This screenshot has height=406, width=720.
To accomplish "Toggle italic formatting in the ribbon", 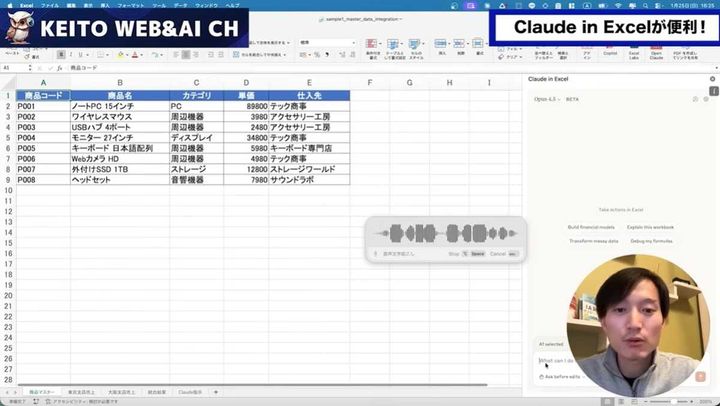I will [x=71, y=55].
